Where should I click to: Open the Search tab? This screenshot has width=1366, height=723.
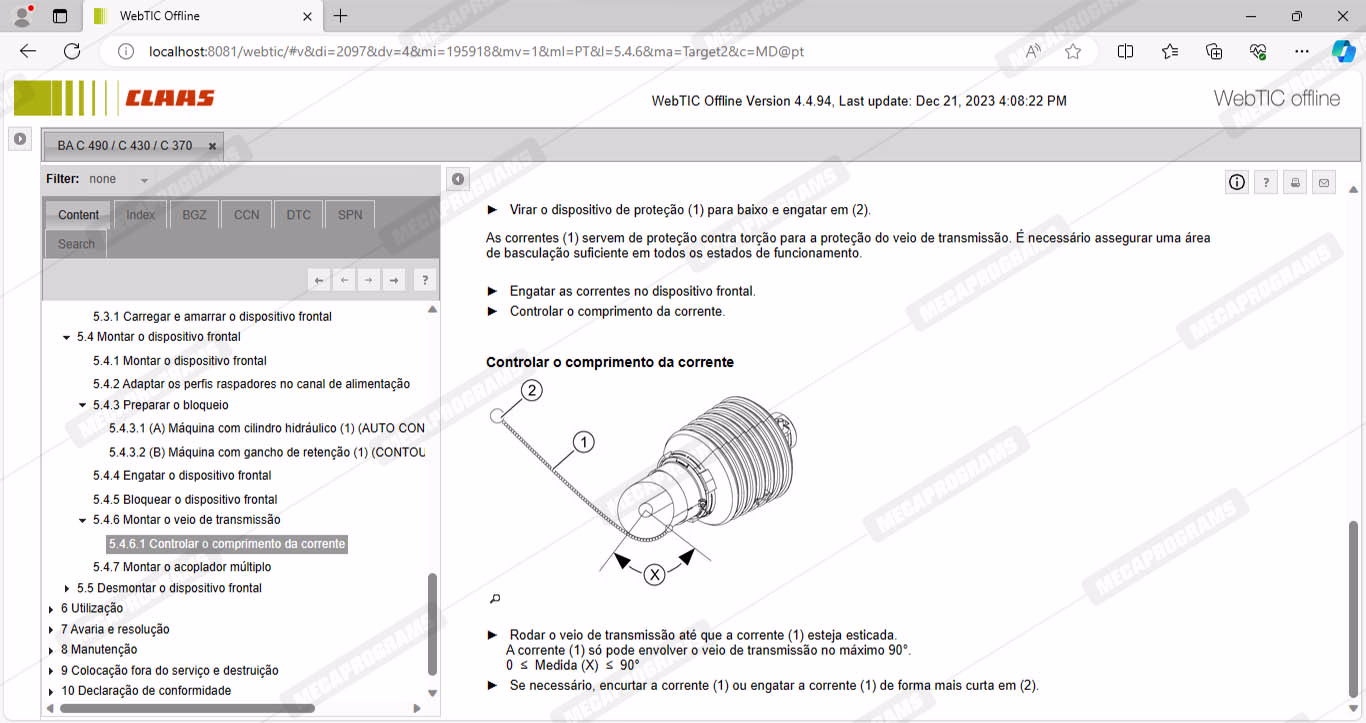[x=76, y=244]
